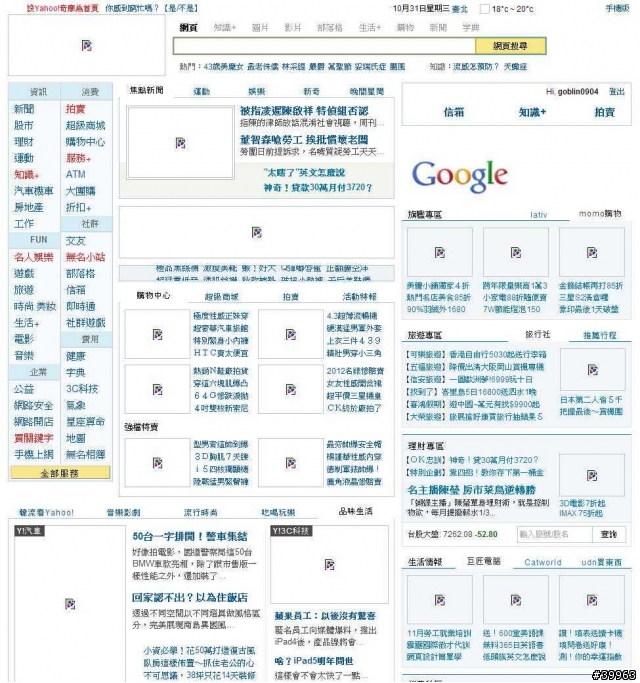Switch to the Catworld tab
The height and width of the screenshot is (683, 640).
click(x=543, y=562)
